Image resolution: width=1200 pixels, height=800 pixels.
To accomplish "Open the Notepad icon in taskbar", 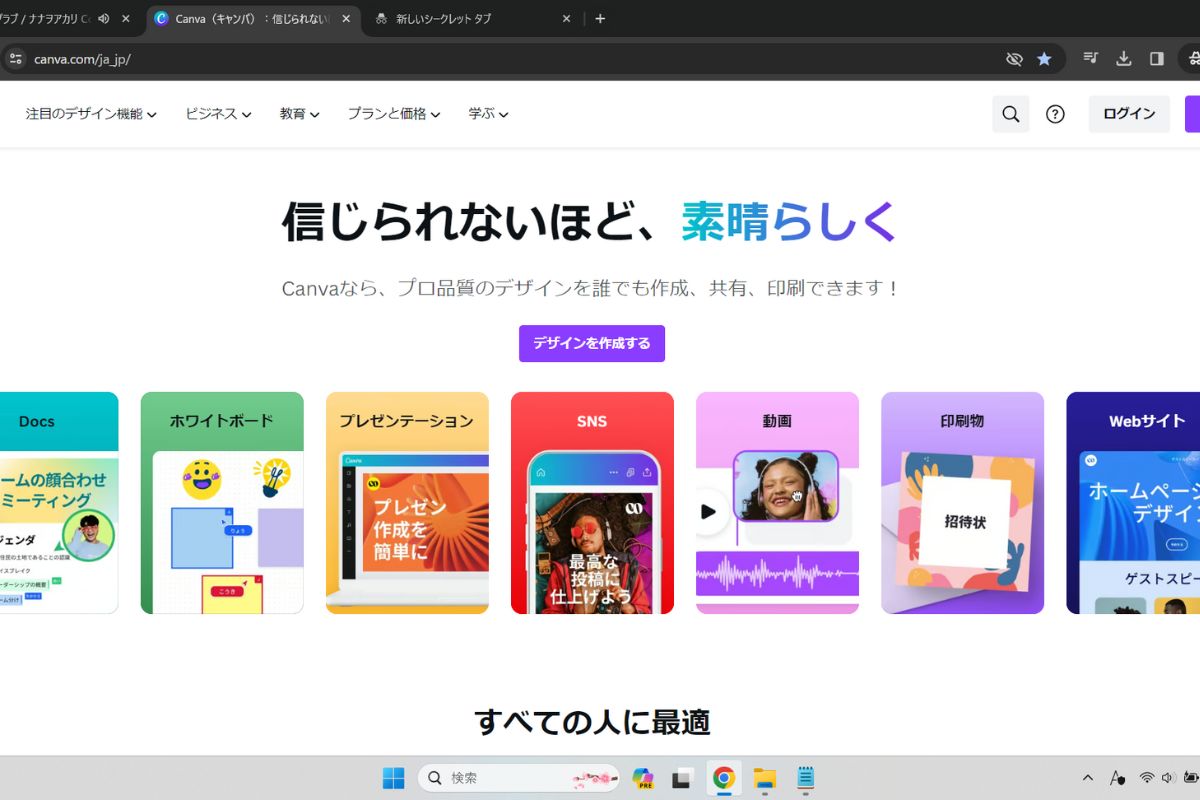I will (805, 778).
